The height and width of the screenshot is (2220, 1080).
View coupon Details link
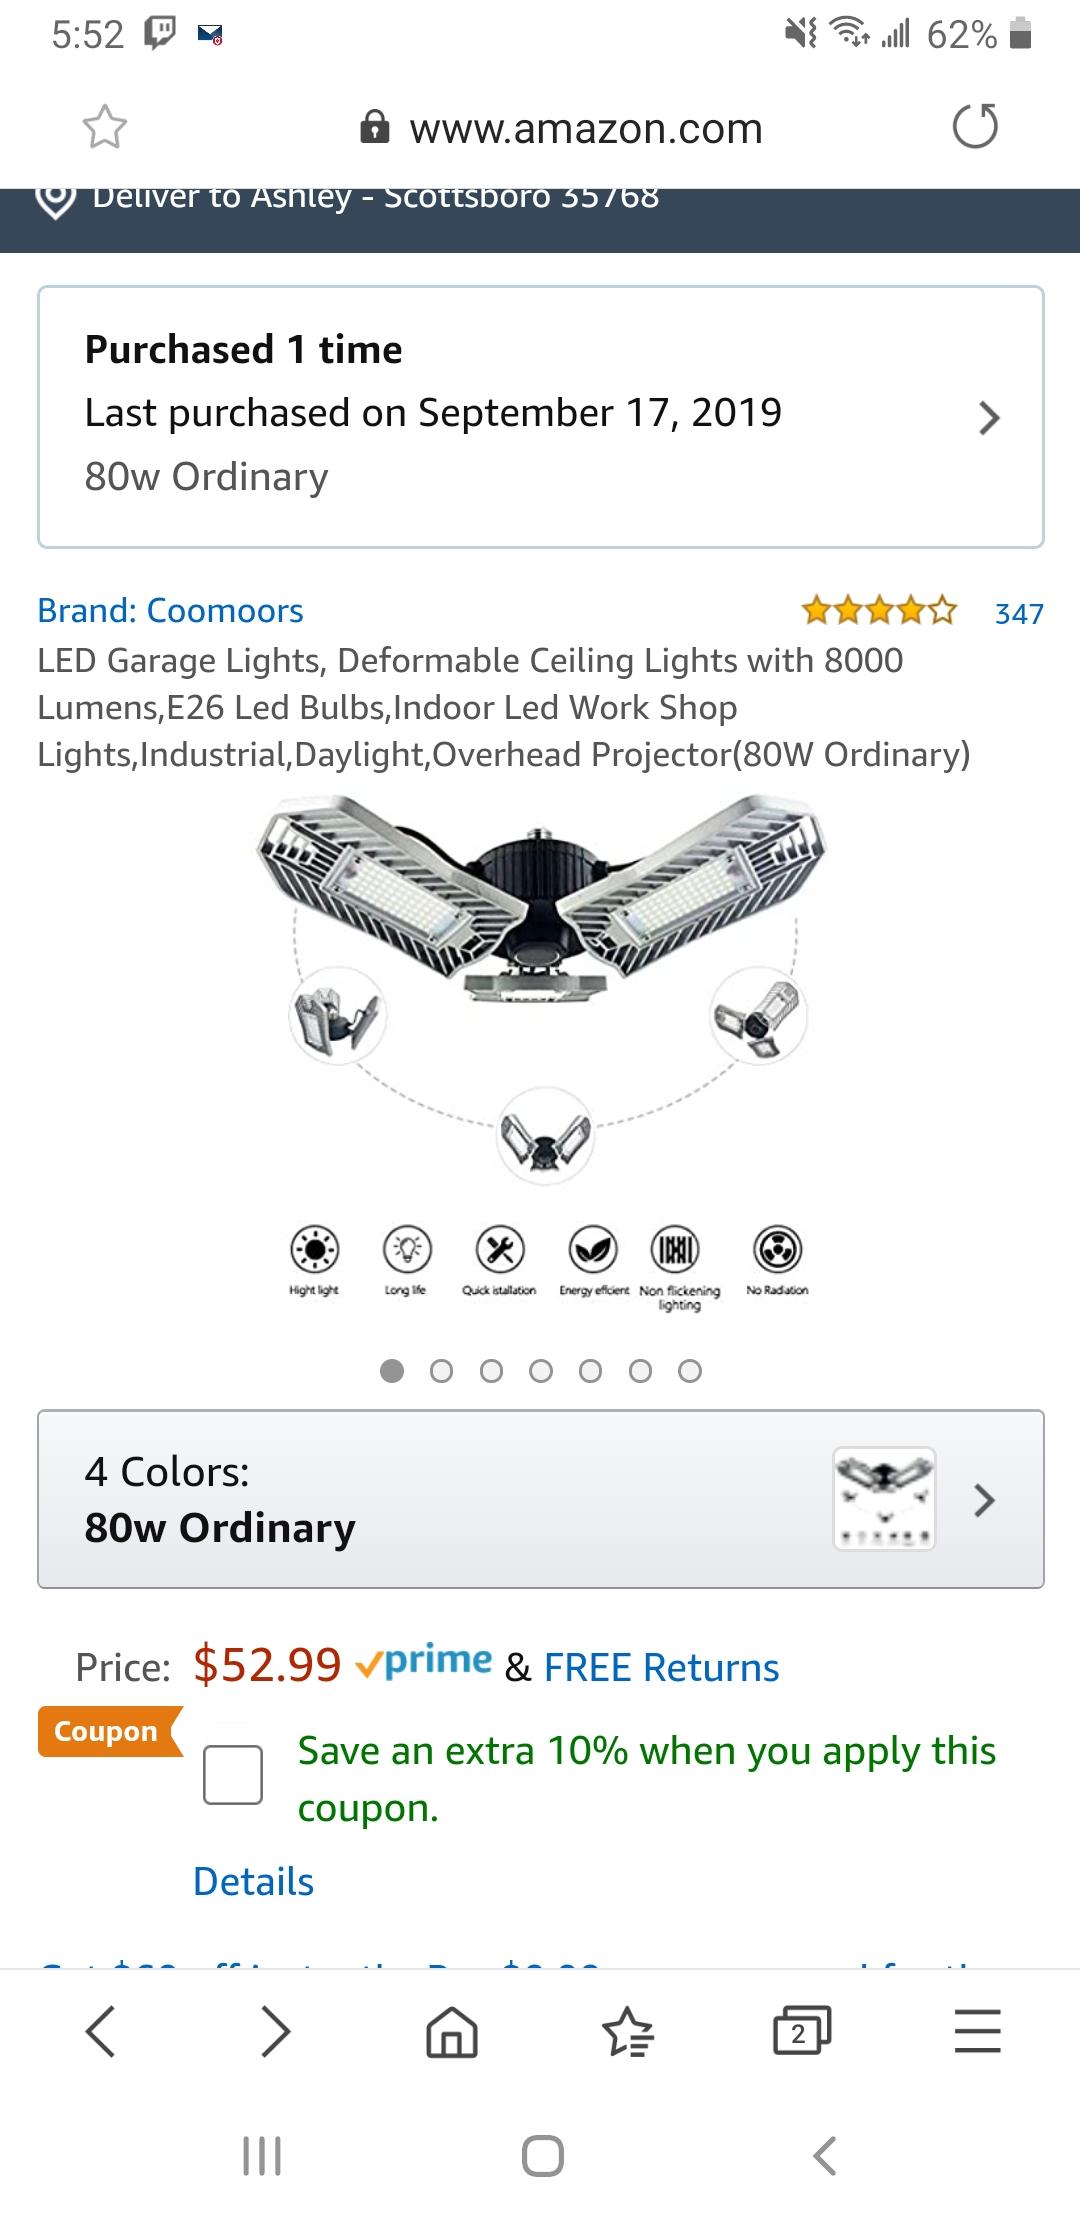tap(253, 1881)
